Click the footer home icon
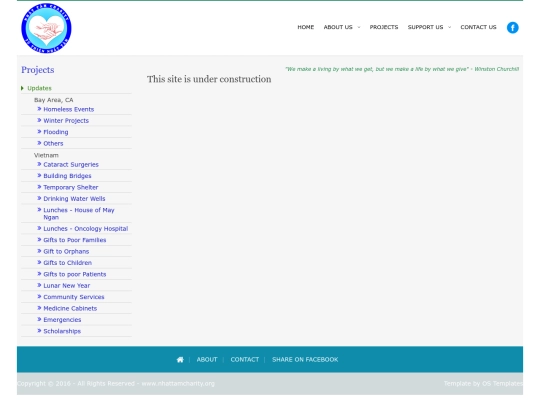This screenshot has width=540, height=405. click(180, 360)
